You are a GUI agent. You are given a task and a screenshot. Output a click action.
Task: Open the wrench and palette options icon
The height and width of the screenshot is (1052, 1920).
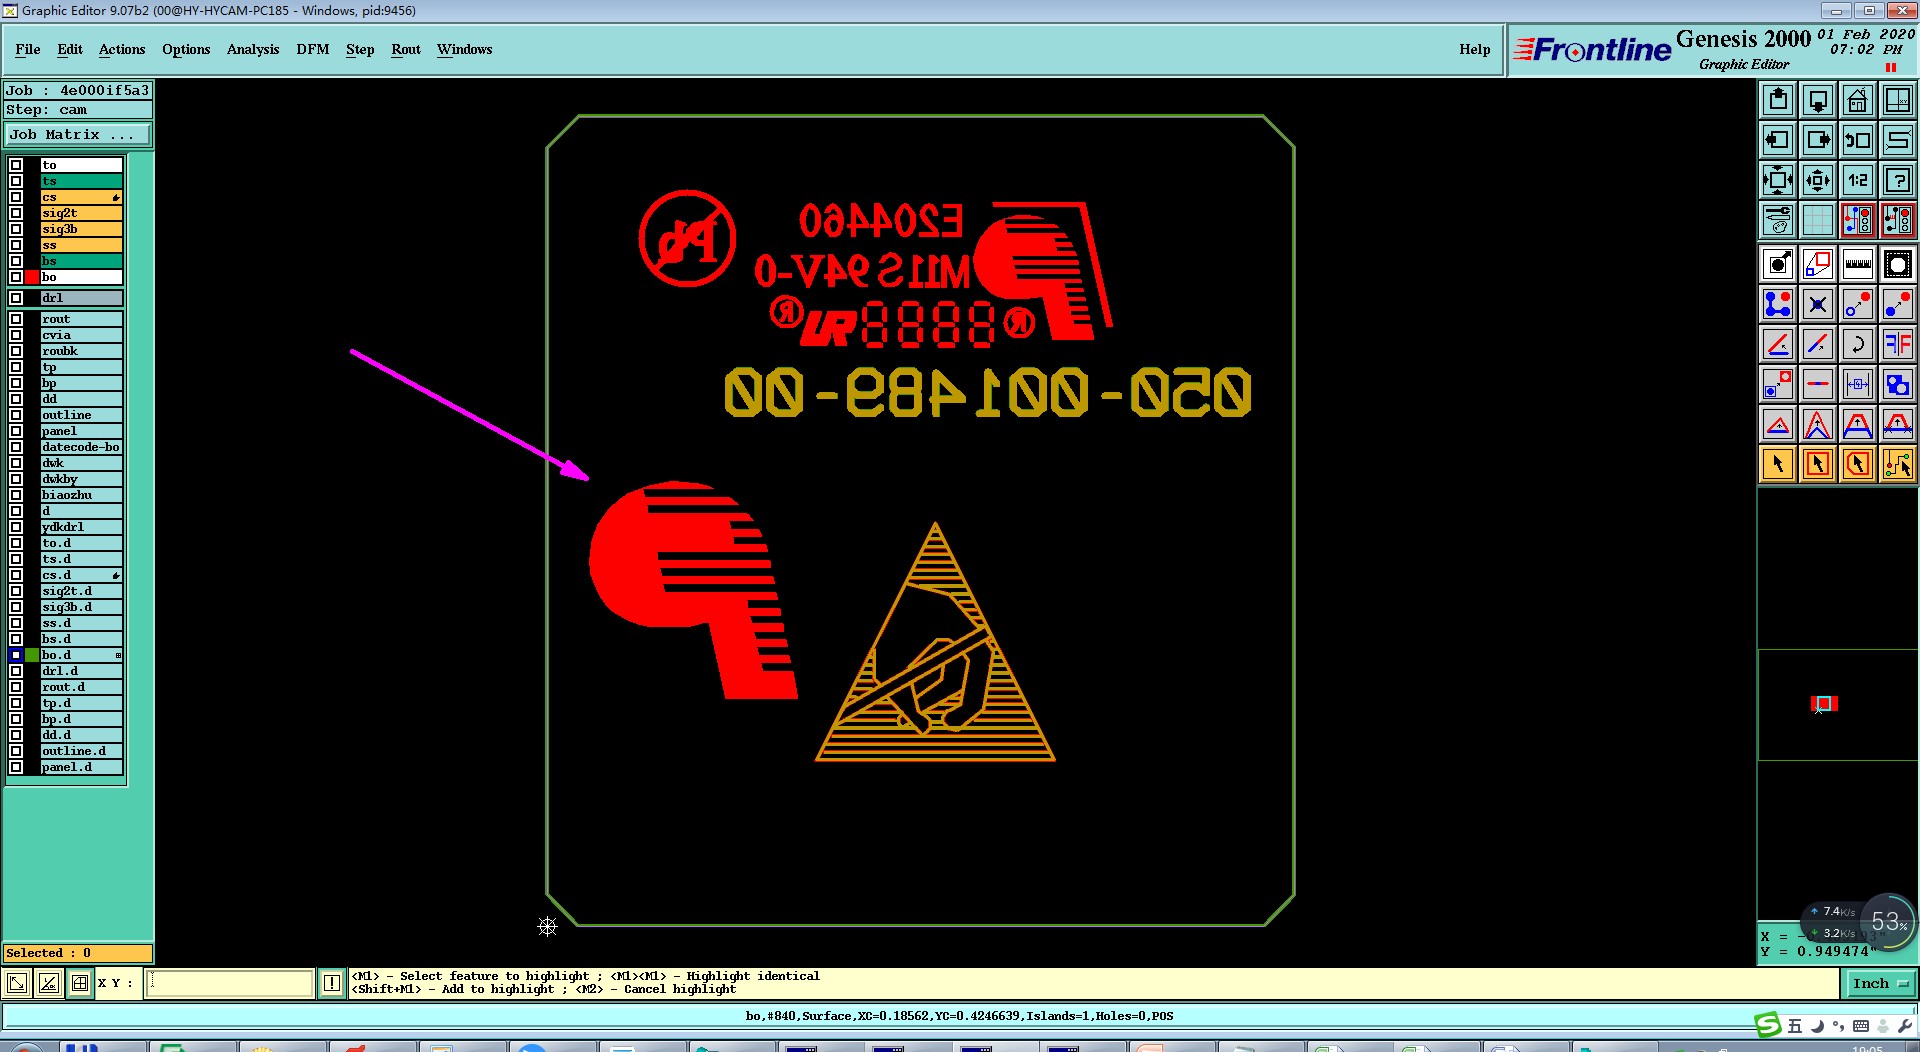pyautogui.click(x=1777, y=220)
